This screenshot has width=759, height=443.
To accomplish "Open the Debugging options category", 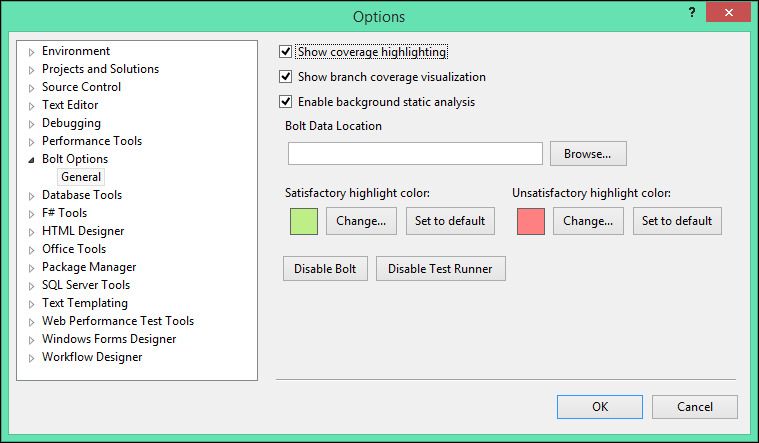I will click(71, 123).
